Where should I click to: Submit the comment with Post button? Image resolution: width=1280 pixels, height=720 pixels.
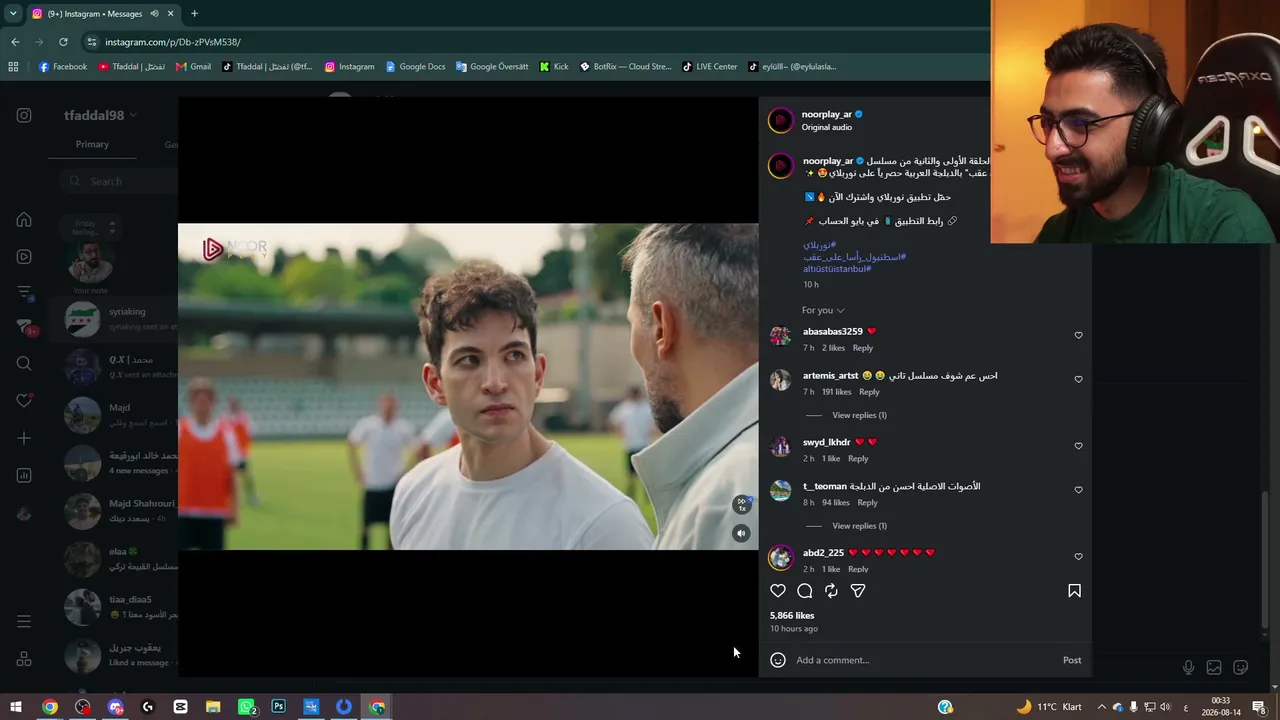tap(1072, 660)
